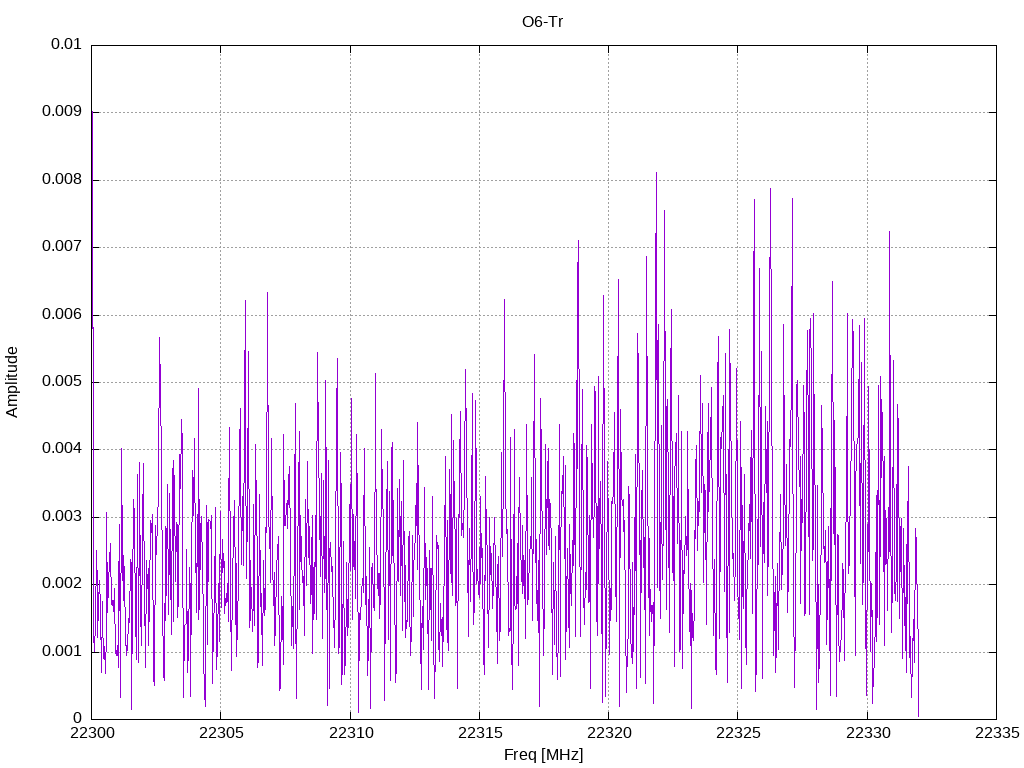The width and height of the screenshot is (1024, 768).
Task: Click x-axis tick label 22325
Action: tap(738, 733)
